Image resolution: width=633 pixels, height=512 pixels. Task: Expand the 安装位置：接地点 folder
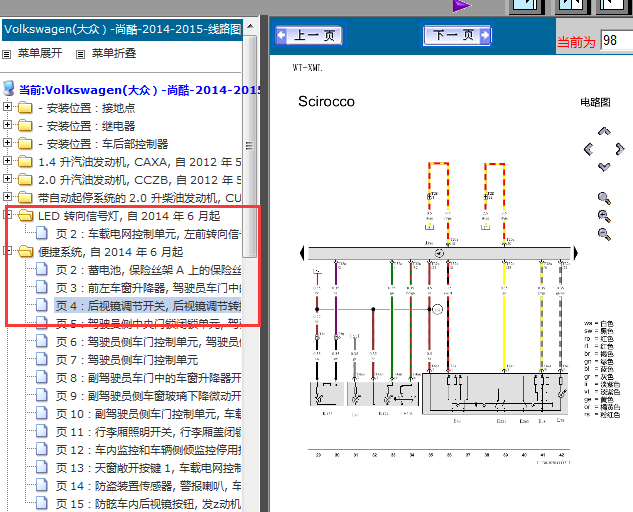(7, 107)
